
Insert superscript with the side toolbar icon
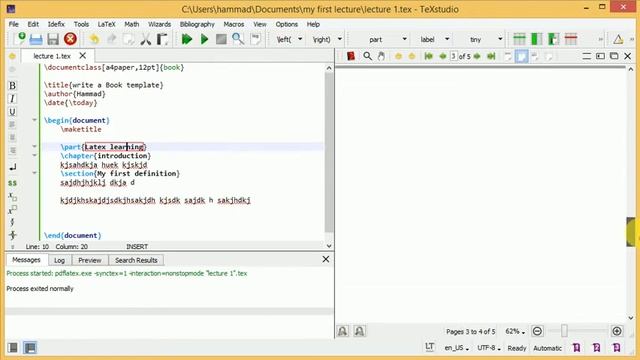click(12, 210)
